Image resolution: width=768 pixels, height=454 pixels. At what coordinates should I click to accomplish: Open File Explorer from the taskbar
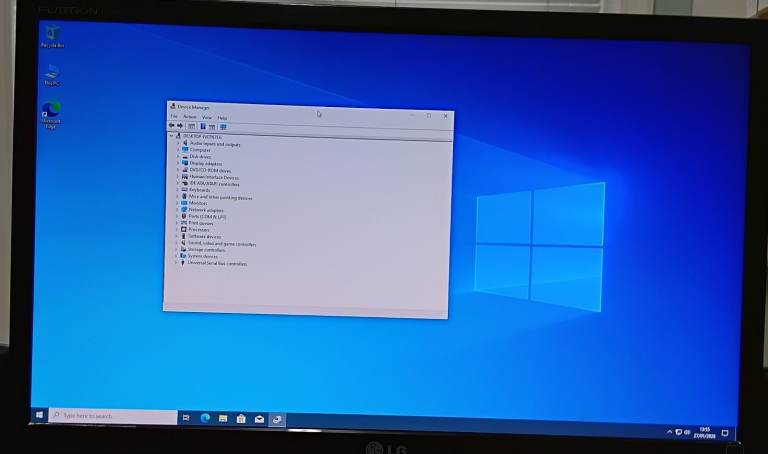coord(223,418)
